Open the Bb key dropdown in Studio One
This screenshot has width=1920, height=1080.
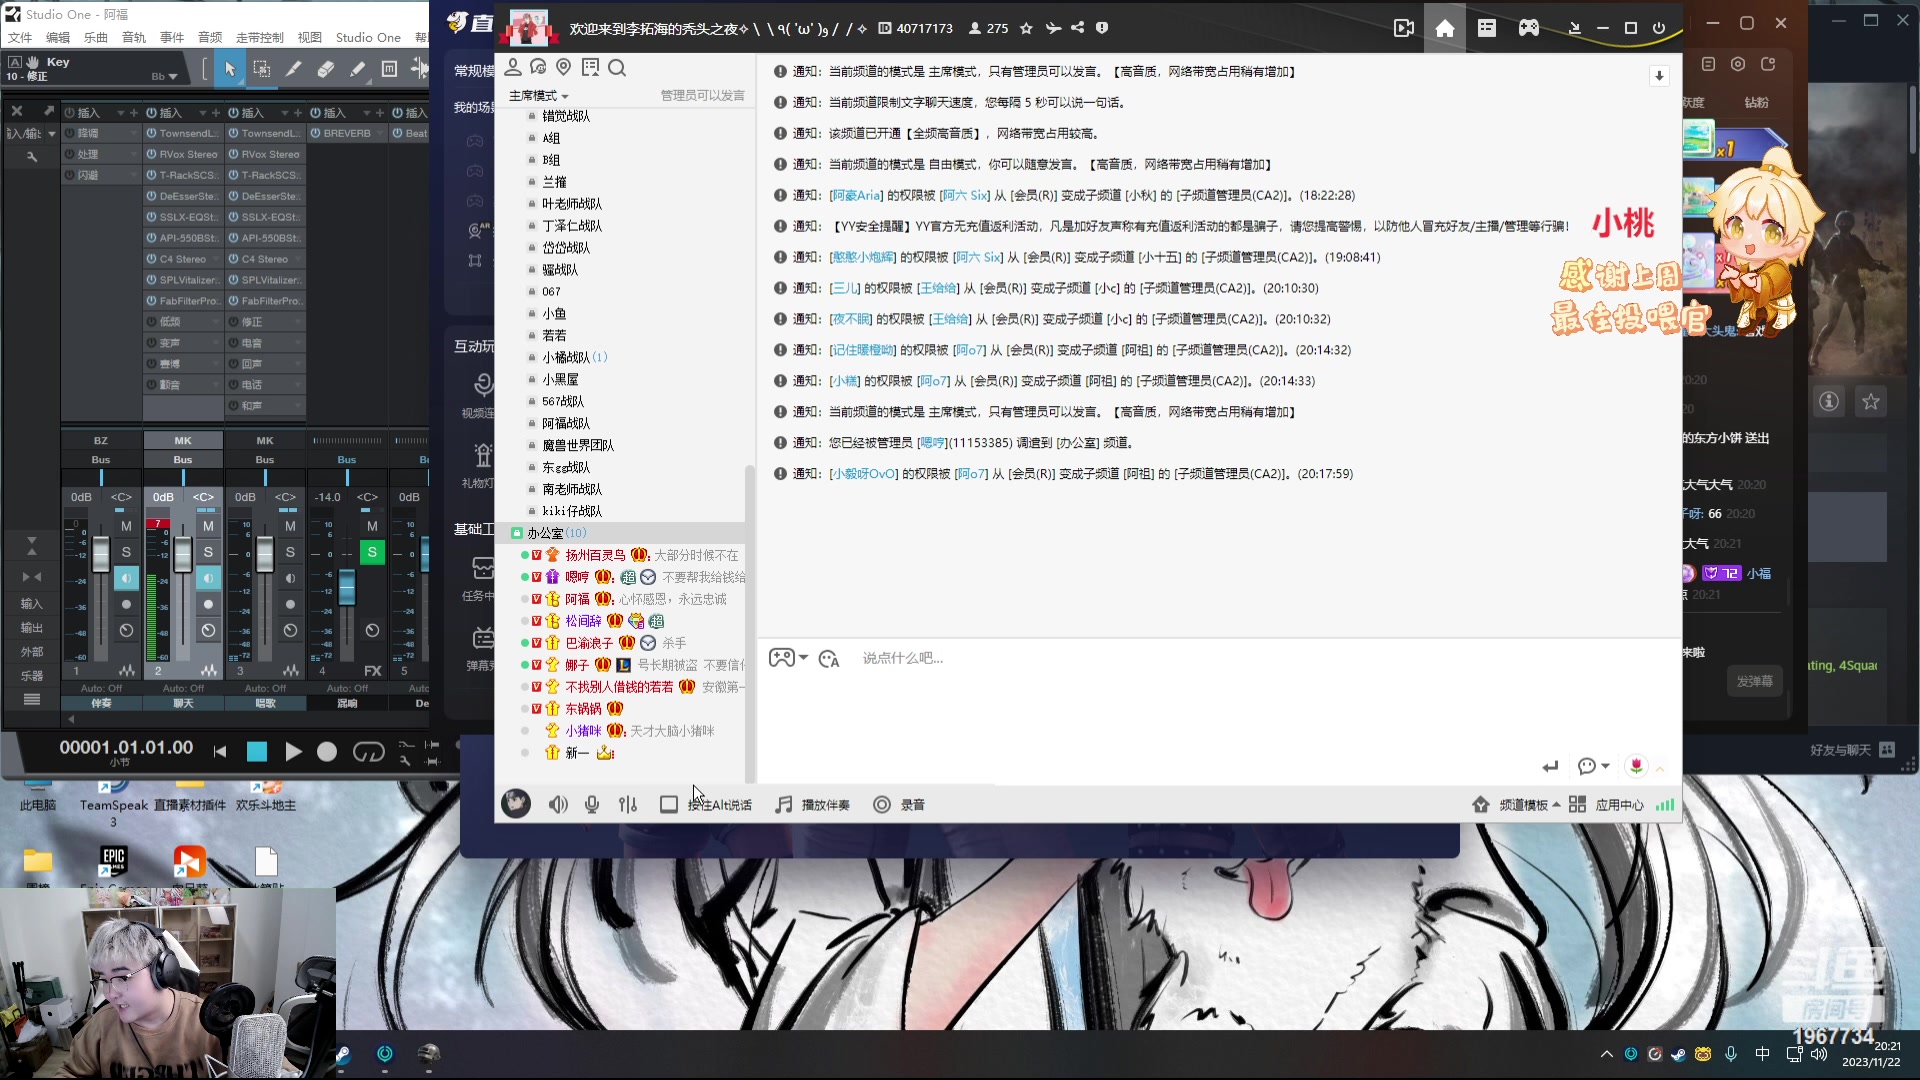pos(164,76)
